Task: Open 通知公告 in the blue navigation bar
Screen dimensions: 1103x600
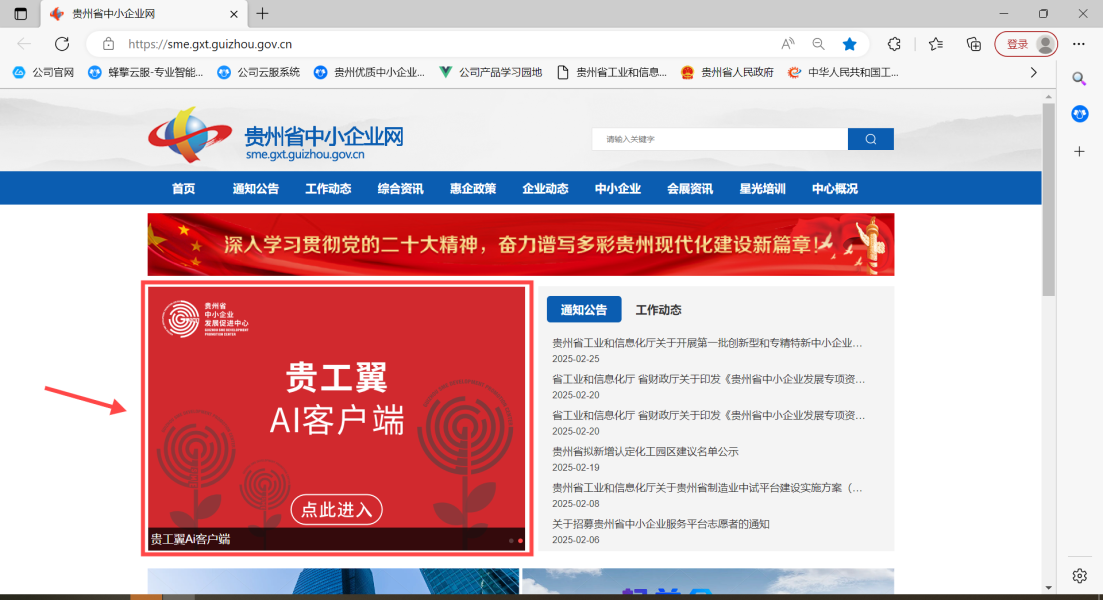Action: coord(256,189)
